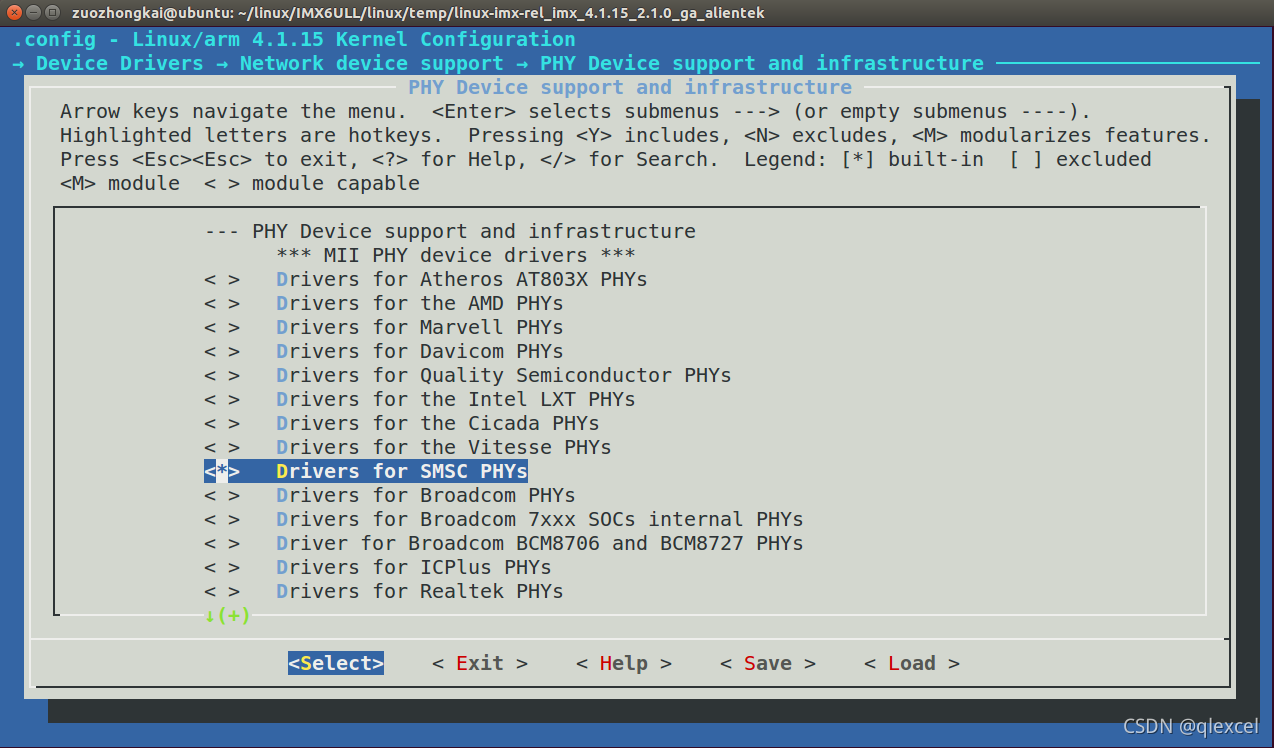Click the dialog title 'PHY Device support and infrastructure'
This screenshot has width=1274, height=748.
pos(630,87)
